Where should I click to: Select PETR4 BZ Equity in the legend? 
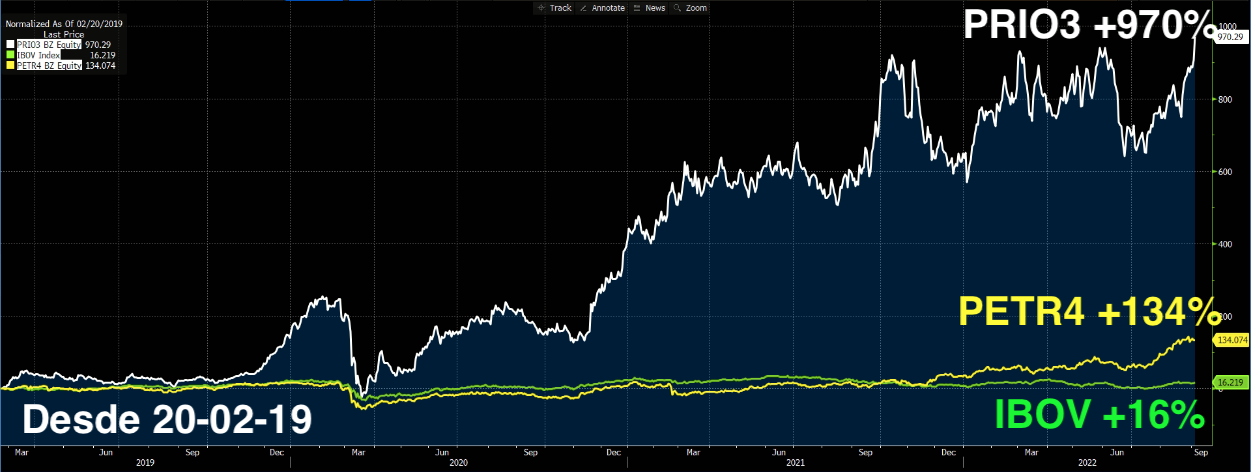click(x=49, y=65)
